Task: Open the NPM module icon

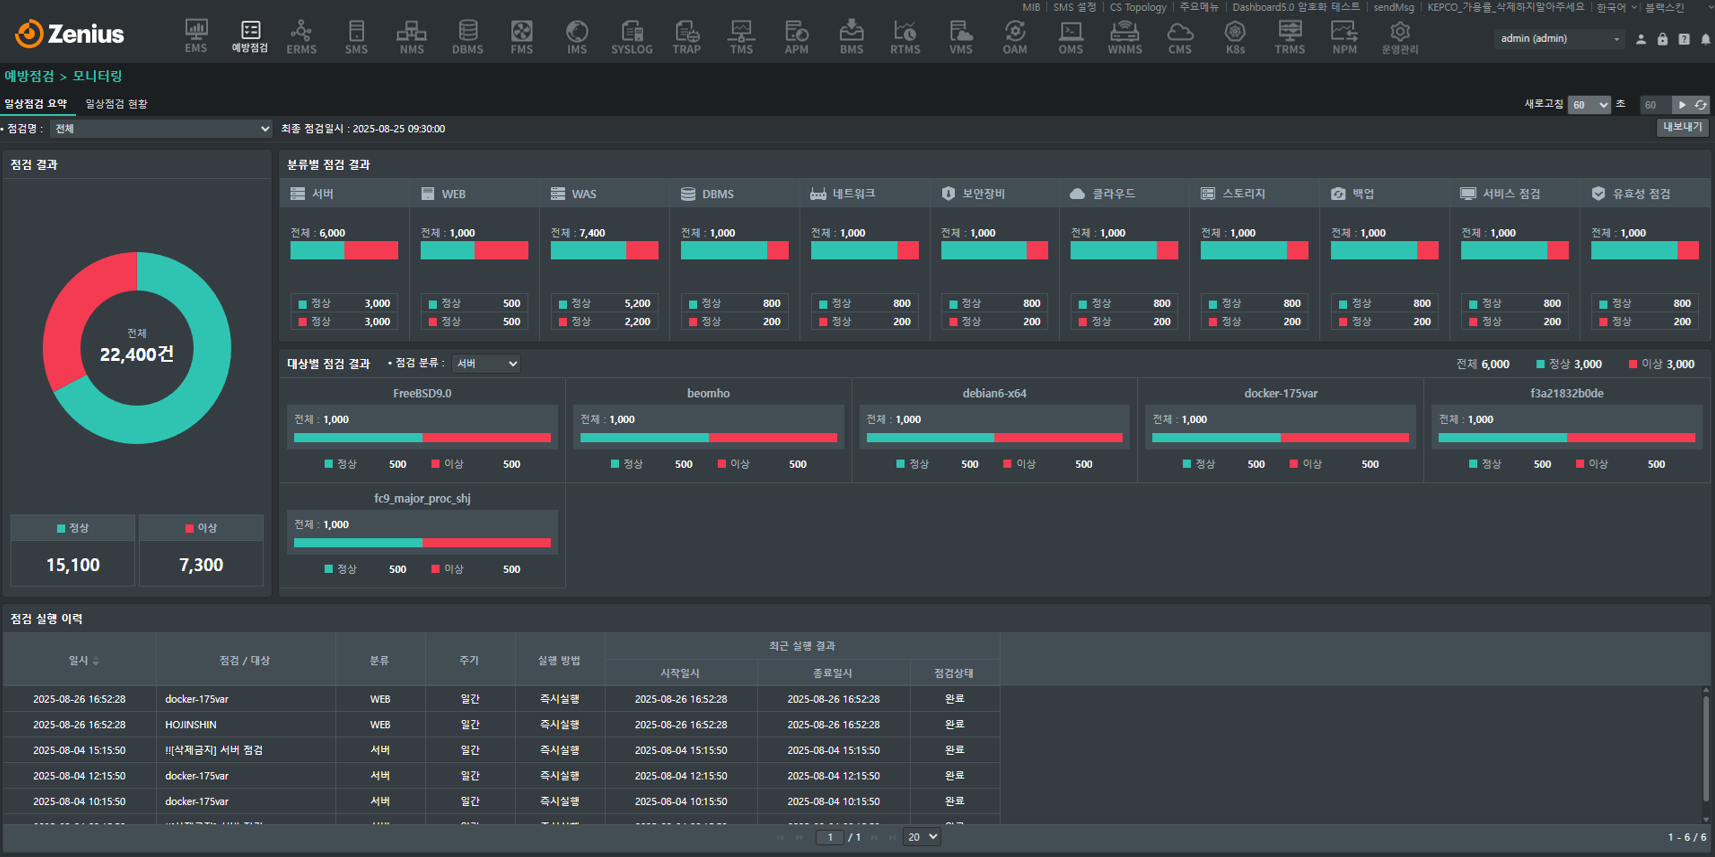Action: point(1344,36)
